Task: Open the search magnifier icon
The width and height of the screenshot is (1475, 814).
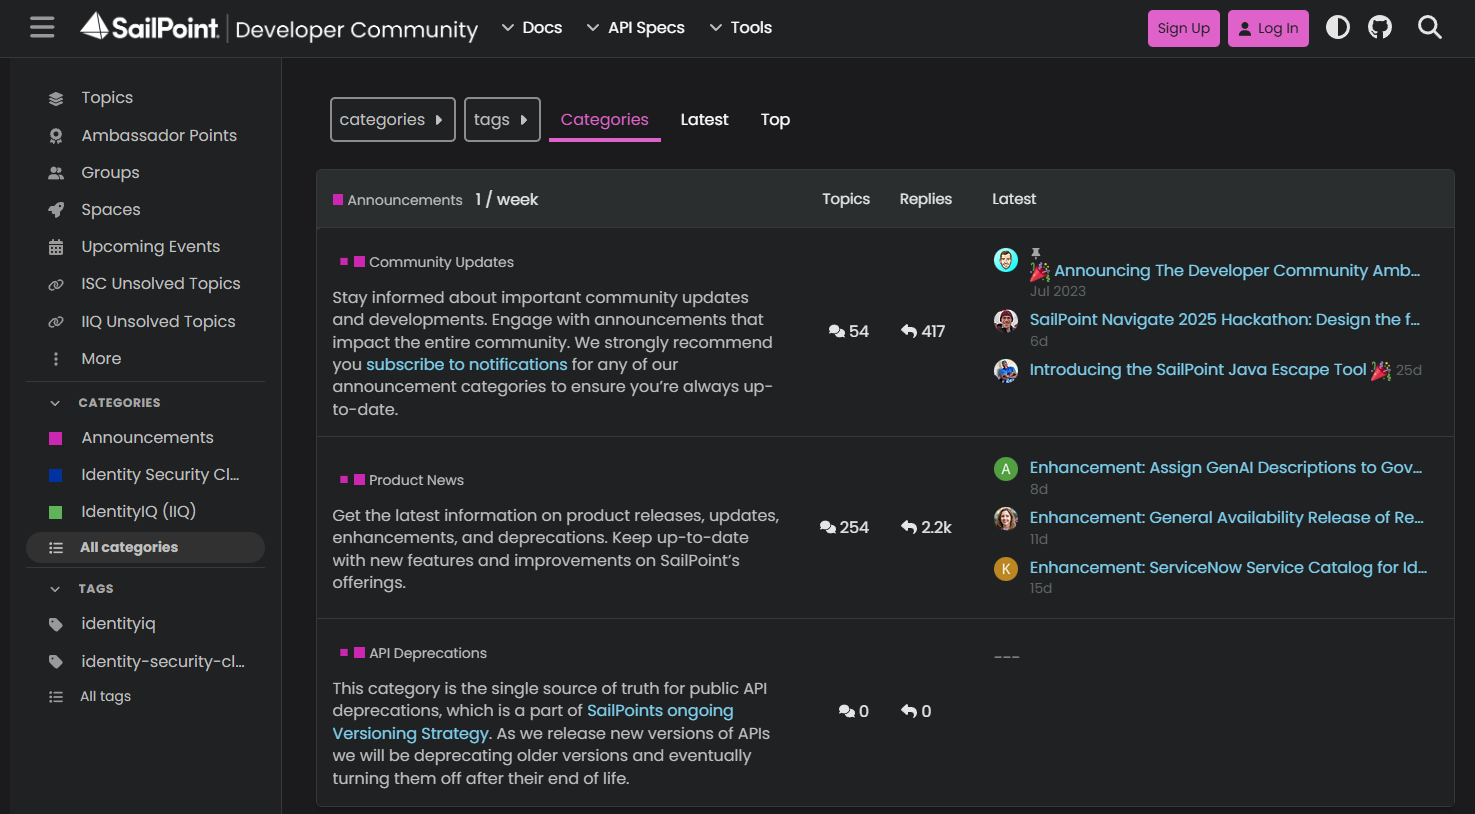Action: click(1430, 27)
